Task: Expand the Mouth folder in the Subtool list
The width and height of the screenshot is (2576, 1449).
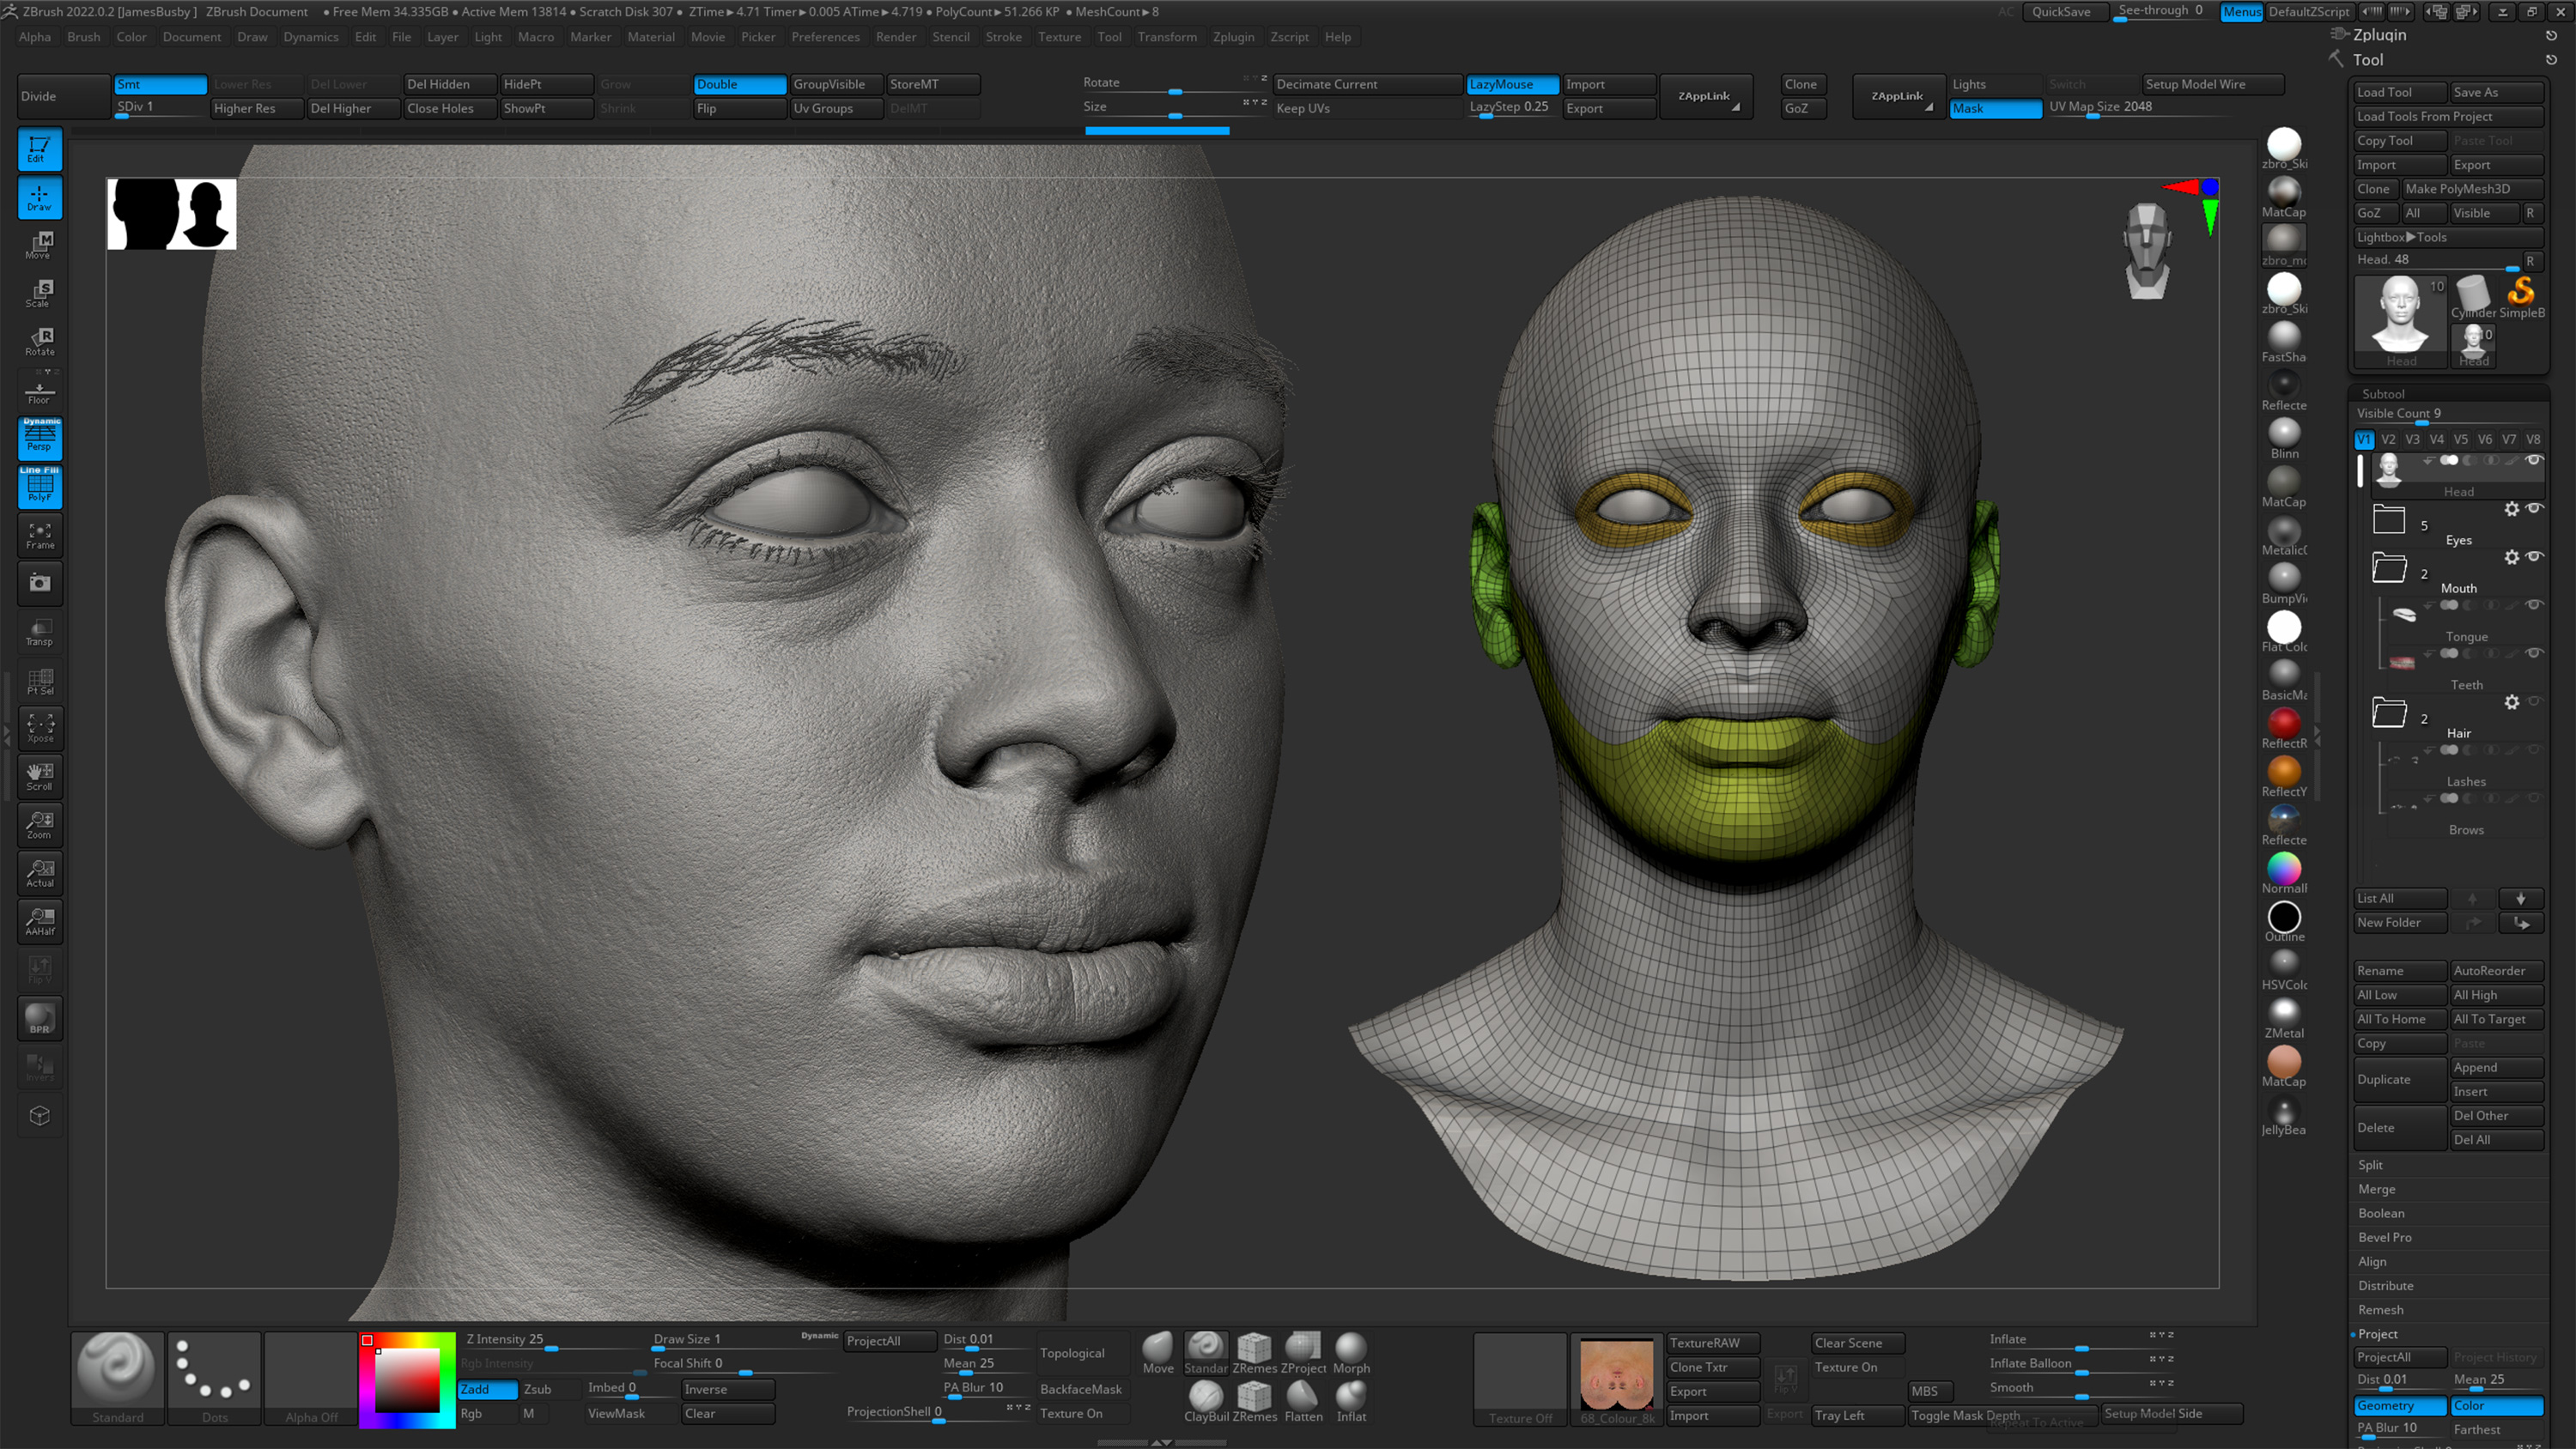Action: point(2390,569)
